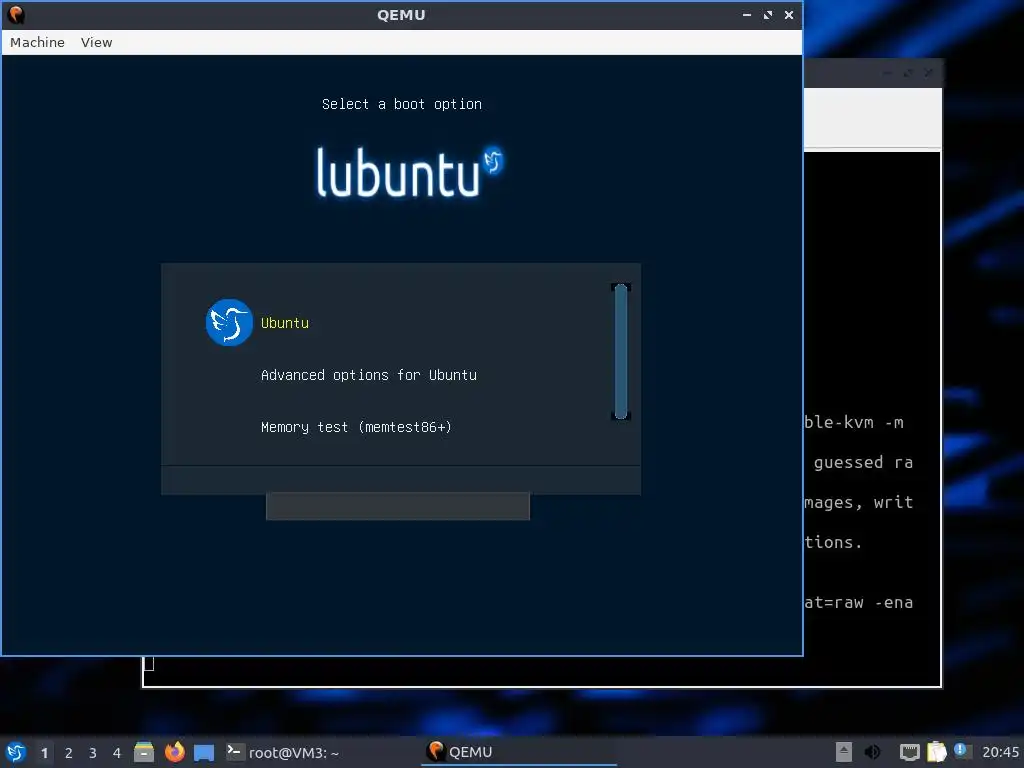Switch to virtual desktop 2
This screenshot has width=1024, height=768.
[69, 753]
